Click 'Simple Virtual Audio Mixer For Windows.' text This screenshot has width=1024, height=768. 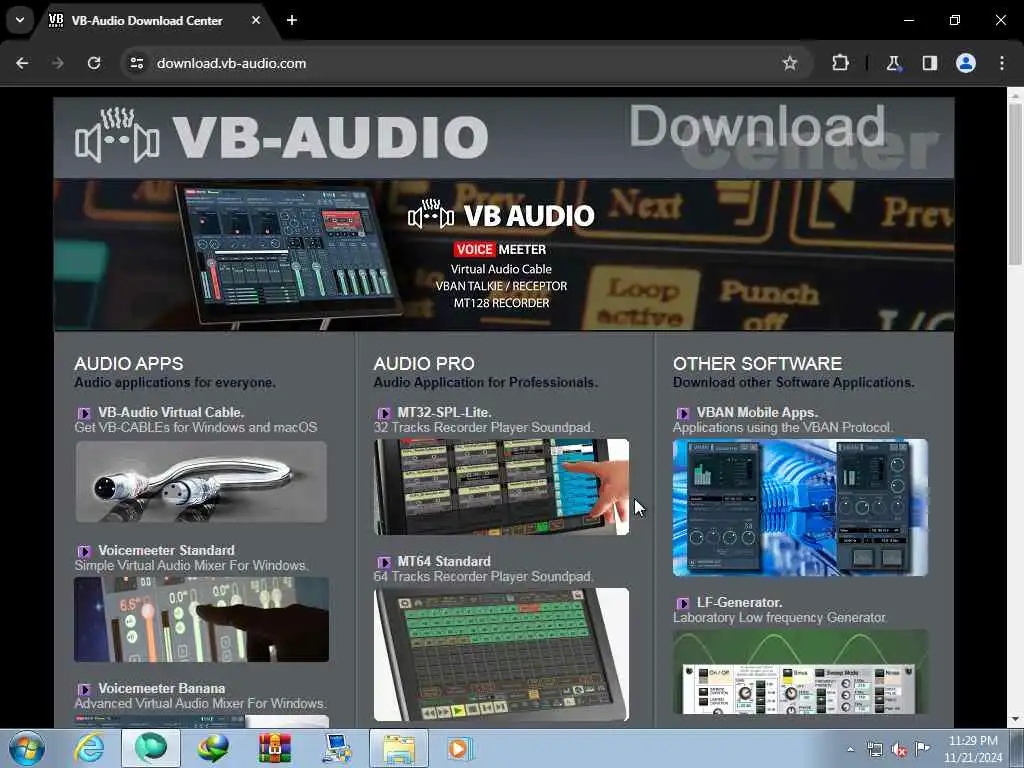(x=191, y=566)
